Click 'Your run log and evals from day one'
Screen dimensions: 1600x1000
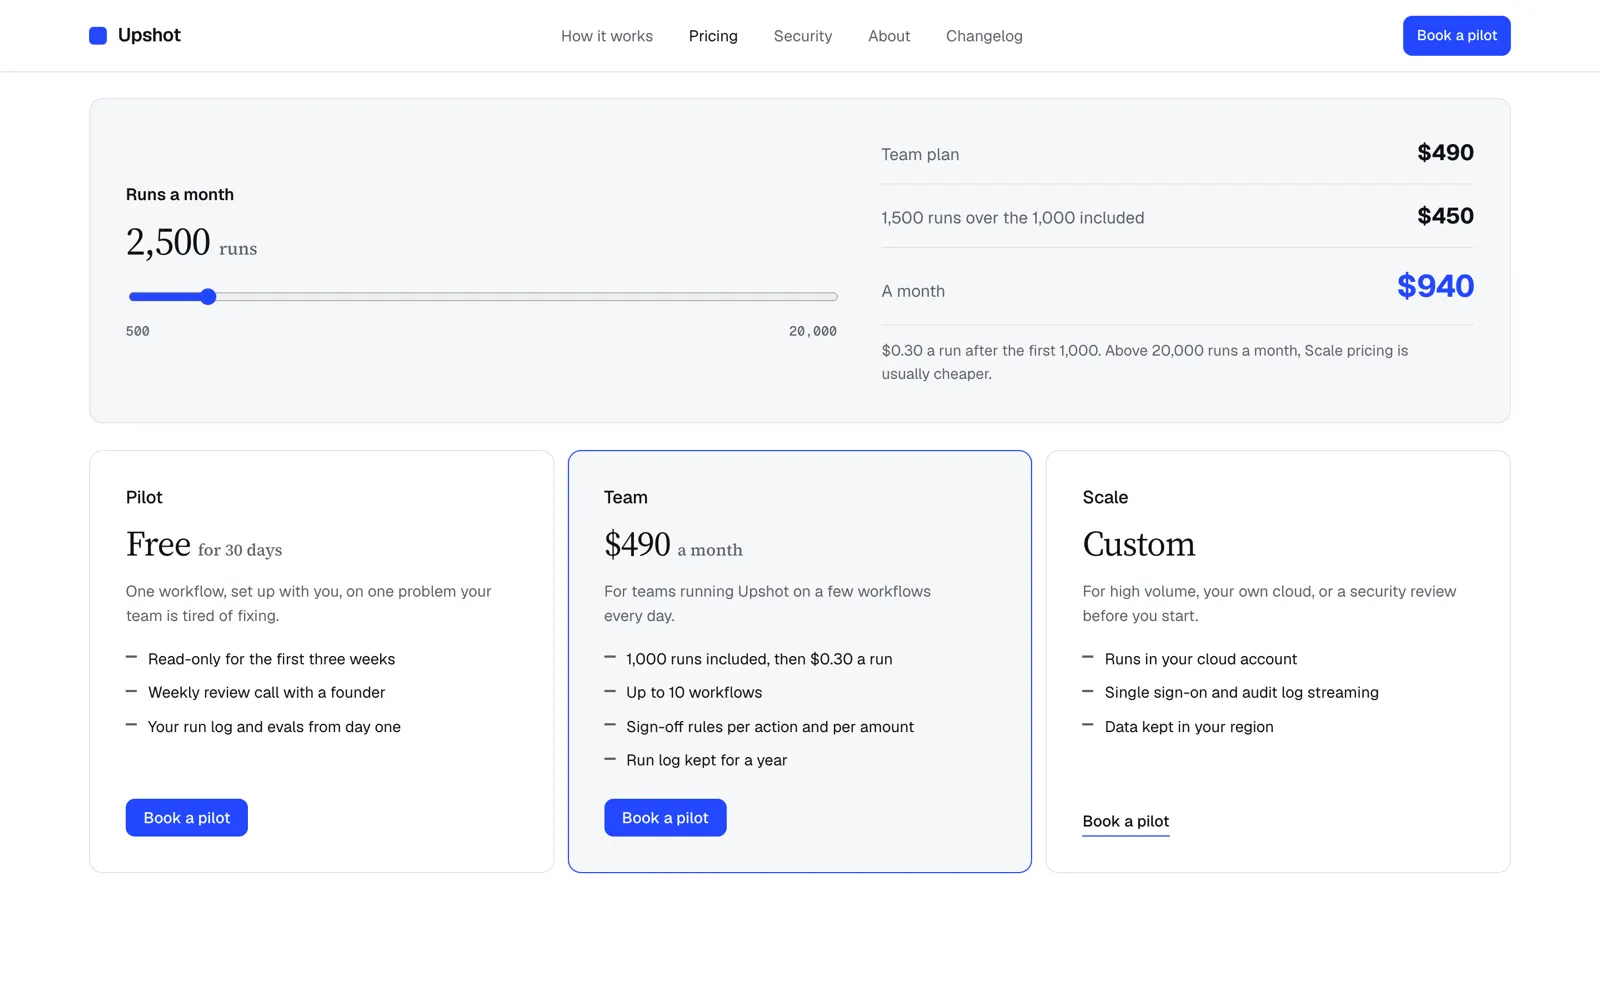(274, 727)
